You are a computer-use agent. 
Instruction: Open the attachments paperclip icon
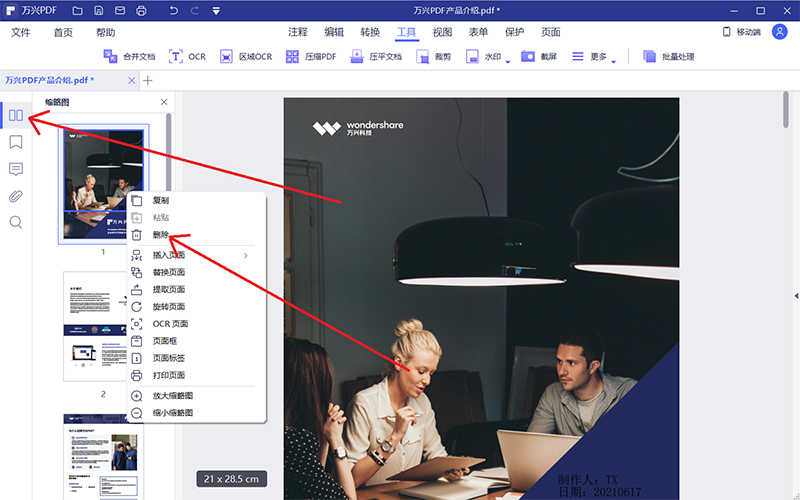[16, 196]
